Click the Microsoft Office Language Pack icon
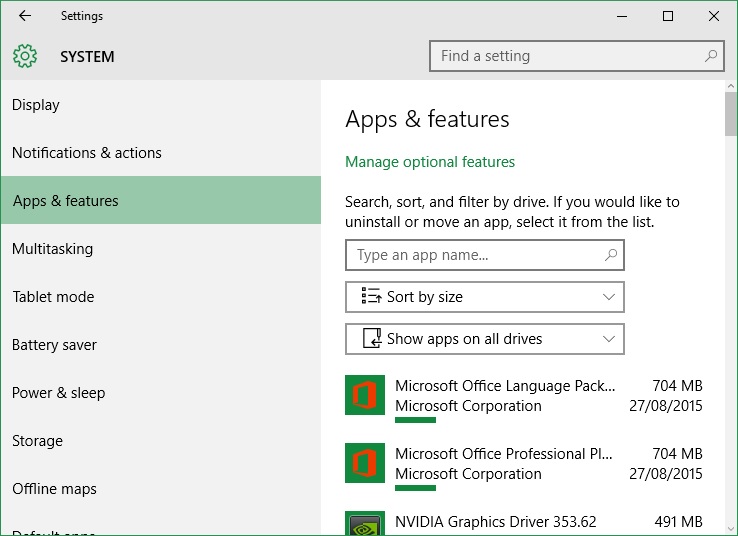 tap(365, 395)
